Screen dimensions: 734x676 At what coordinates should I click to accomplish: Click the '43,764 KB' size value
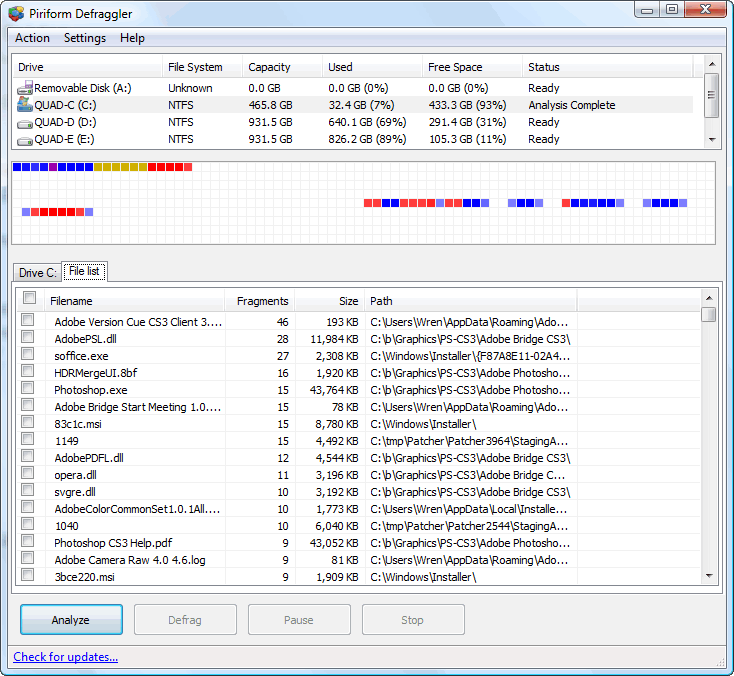click(x=334, y=390)
